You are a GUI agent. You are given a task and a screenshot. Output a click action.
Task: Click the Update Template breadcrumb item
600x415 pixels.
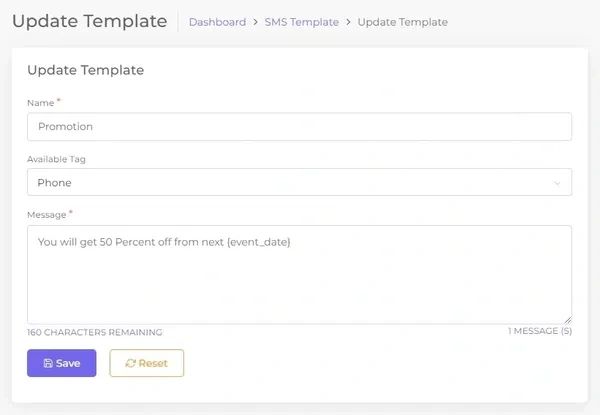pos(403,22)
